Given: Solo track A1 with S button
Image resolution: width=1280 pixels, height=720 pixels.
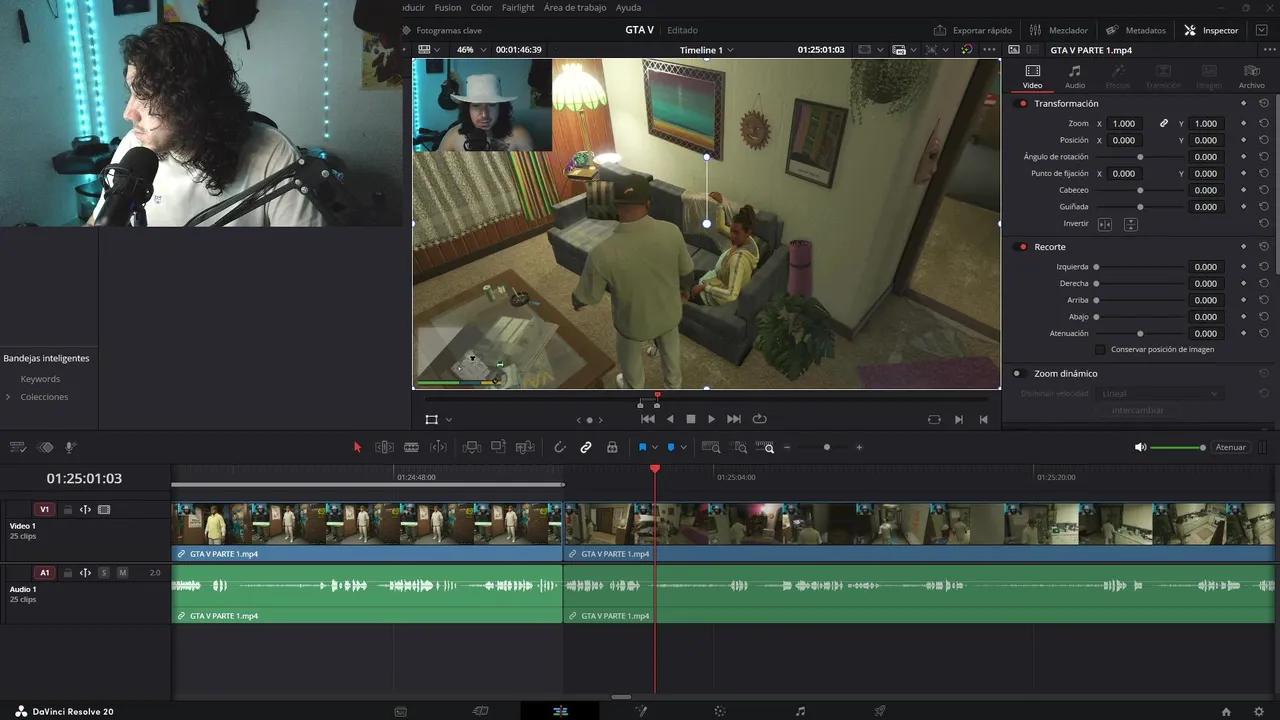Looking at the screenshot, I should [x=104, y=573].
